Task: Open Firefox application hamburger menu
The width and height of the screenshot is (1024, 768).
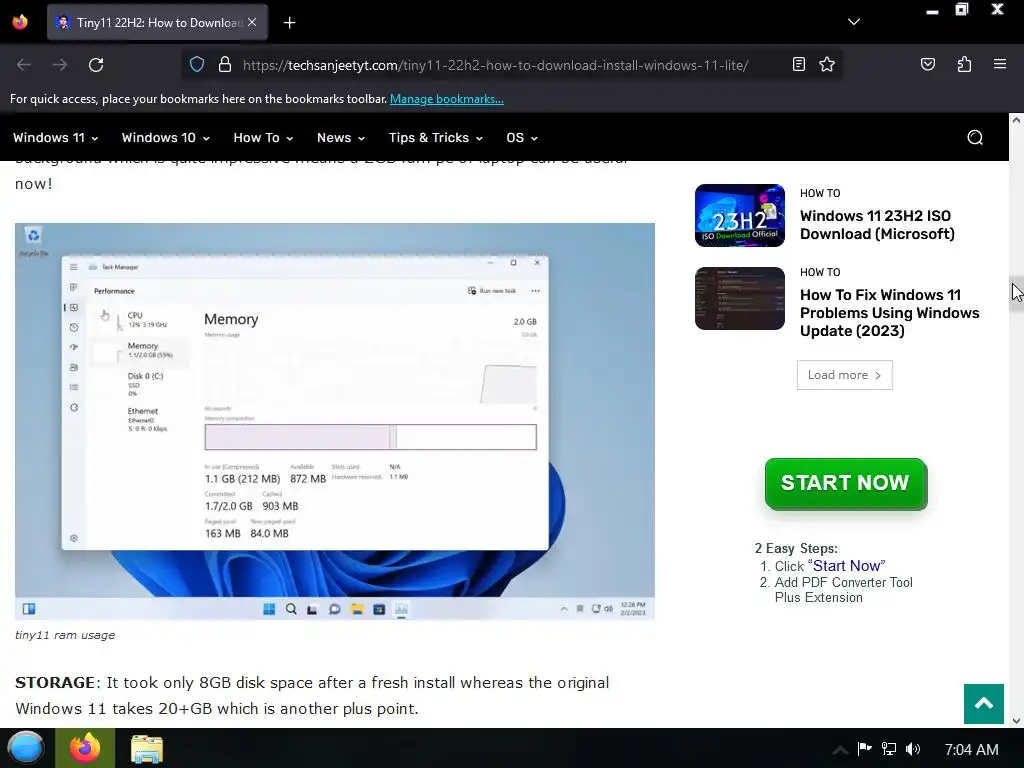Action: (x=999, y=65)
